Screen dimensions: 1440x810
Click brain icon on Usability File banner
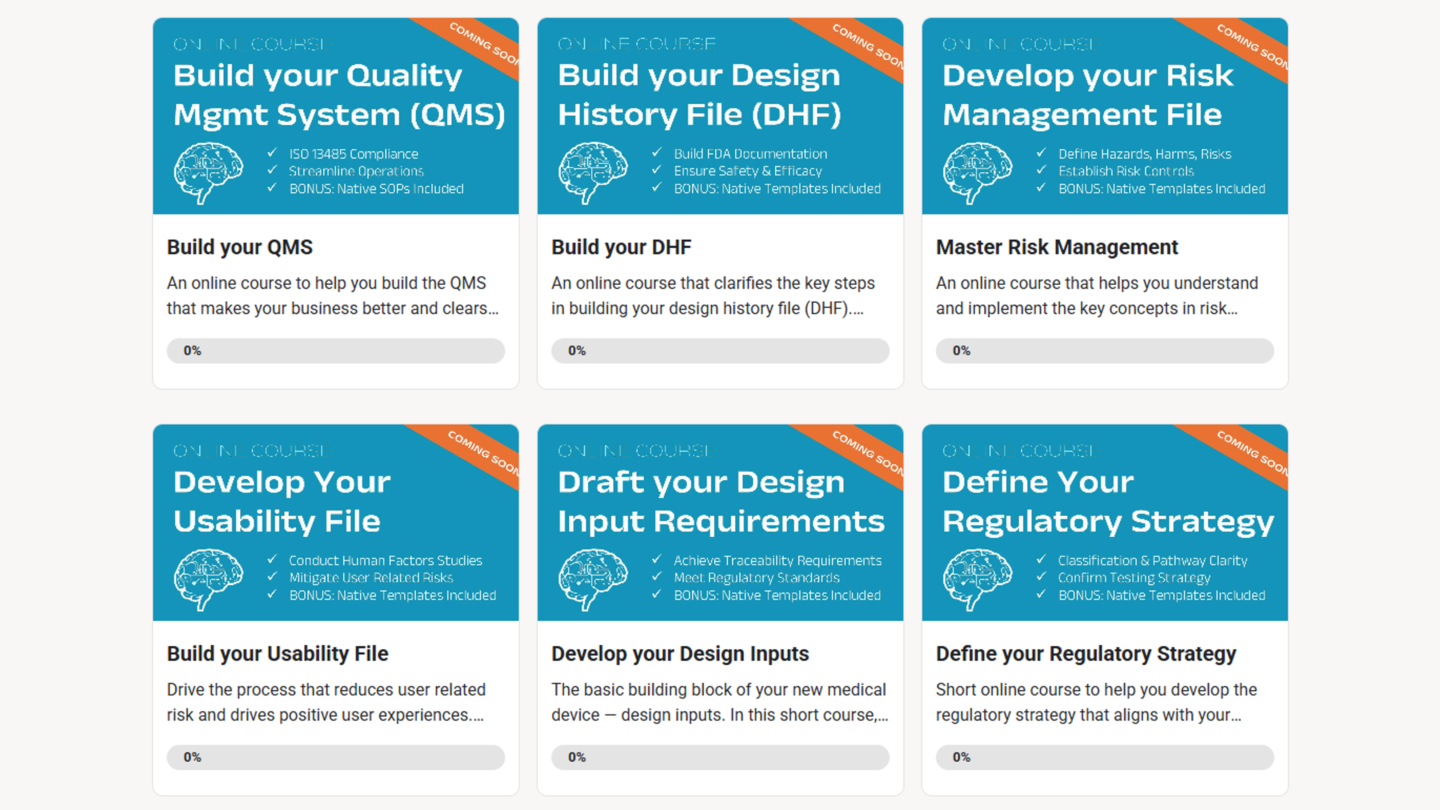pyautogui.click(x=208, y=579)
